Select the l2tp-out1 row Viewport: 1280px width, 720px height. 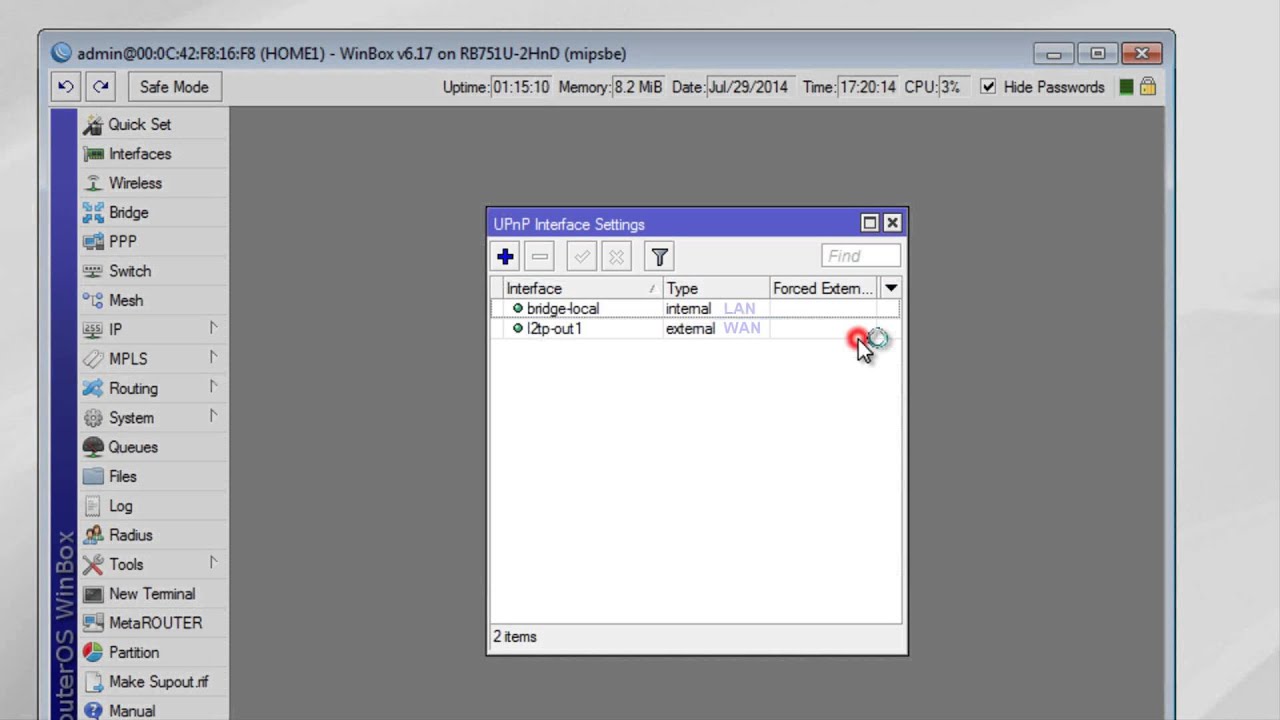(696, 328)
